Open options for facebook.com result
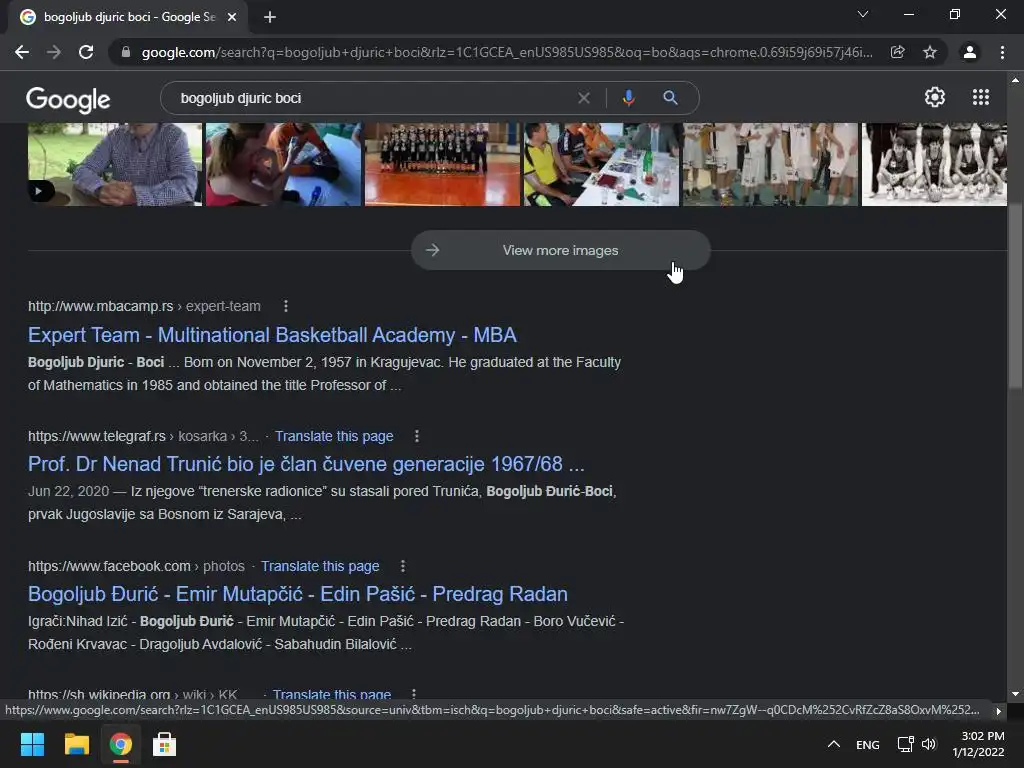The height and width of the screenshot is (768, 1024). point(402,566)
